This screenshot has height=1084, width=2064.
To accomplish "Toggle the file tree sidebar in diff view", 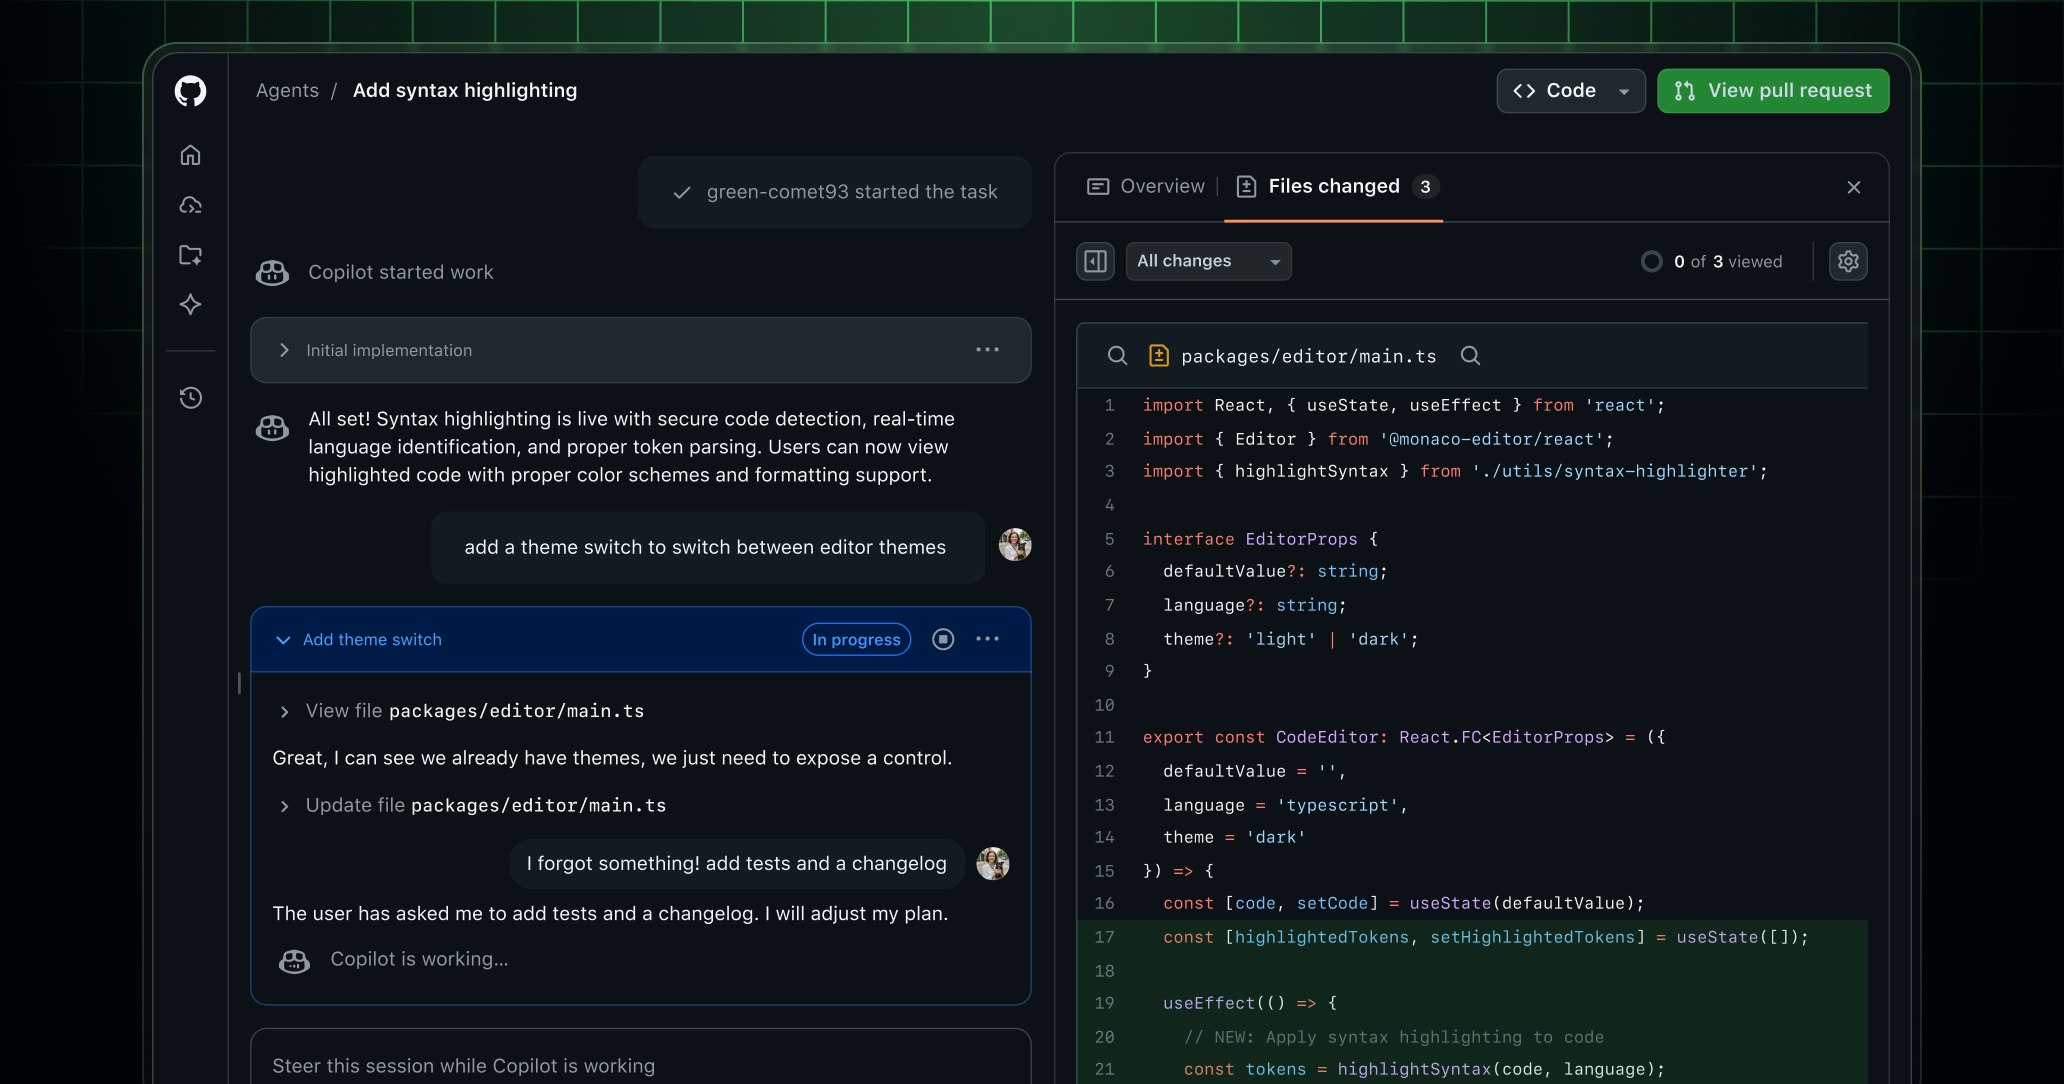I will 1095,261.
